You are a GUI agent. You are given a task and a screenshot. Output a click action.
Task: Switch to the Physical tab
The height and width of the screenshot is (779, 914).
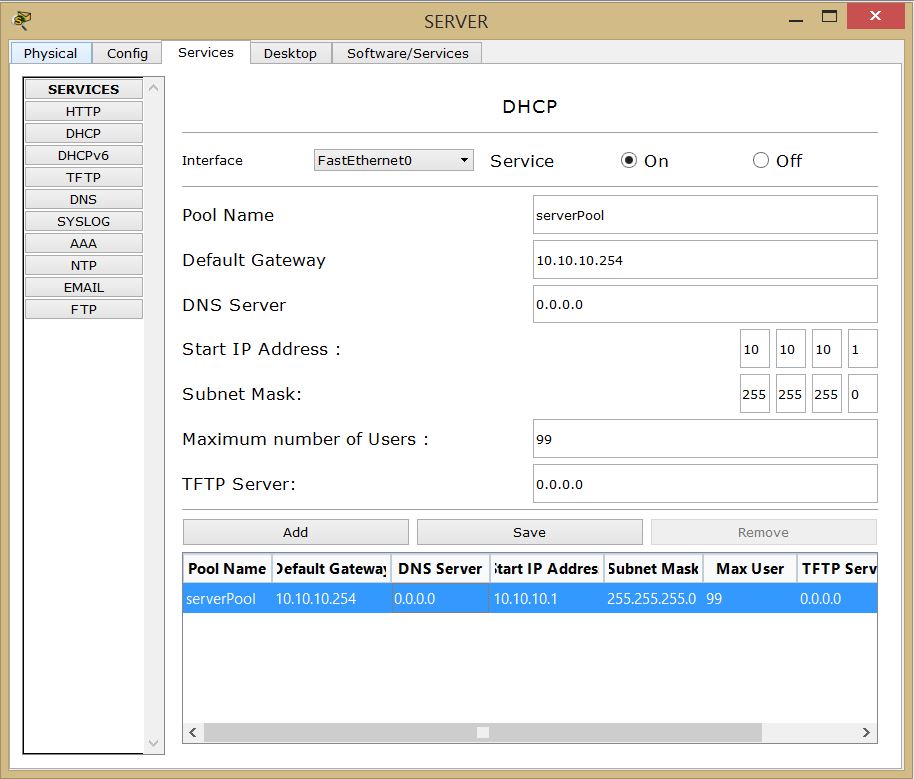(x=51, y=53)
